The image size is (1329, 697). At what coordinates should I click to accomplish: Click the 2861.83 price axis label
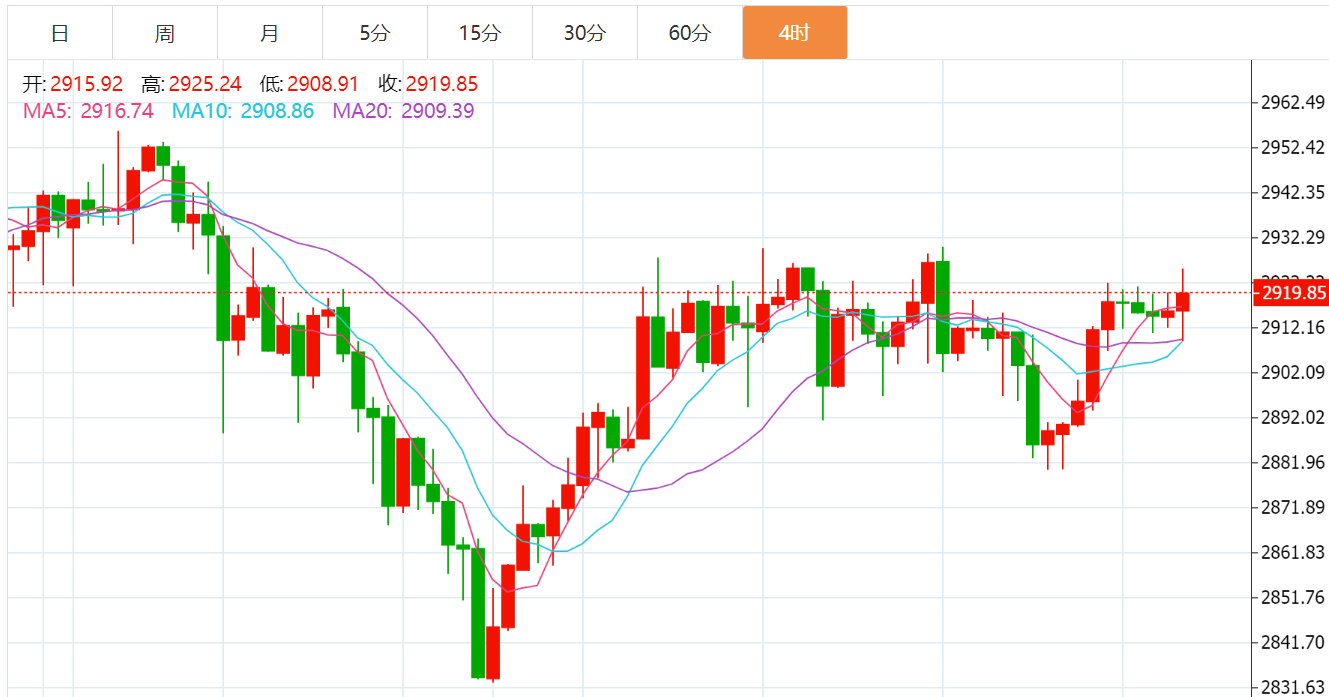(1294, 553)
